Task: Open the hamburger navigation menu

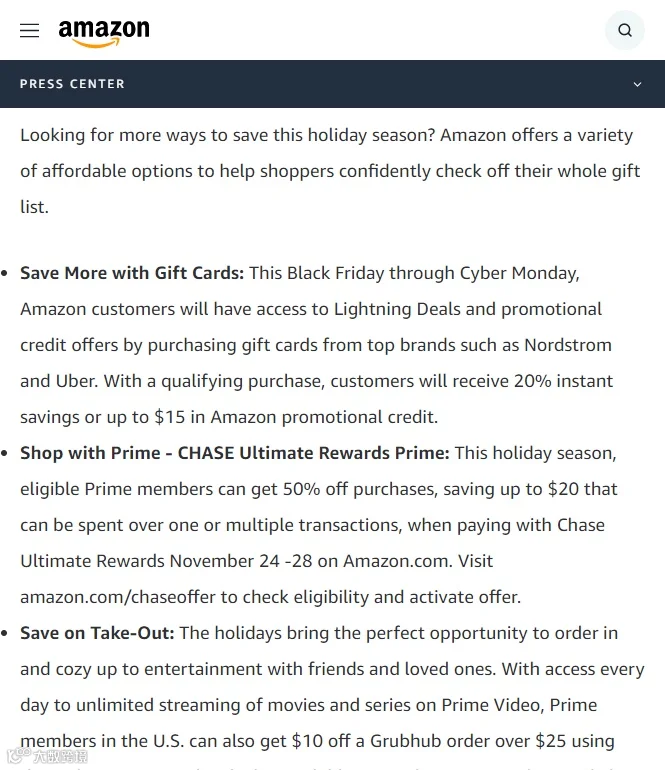Action: (29, 30)
